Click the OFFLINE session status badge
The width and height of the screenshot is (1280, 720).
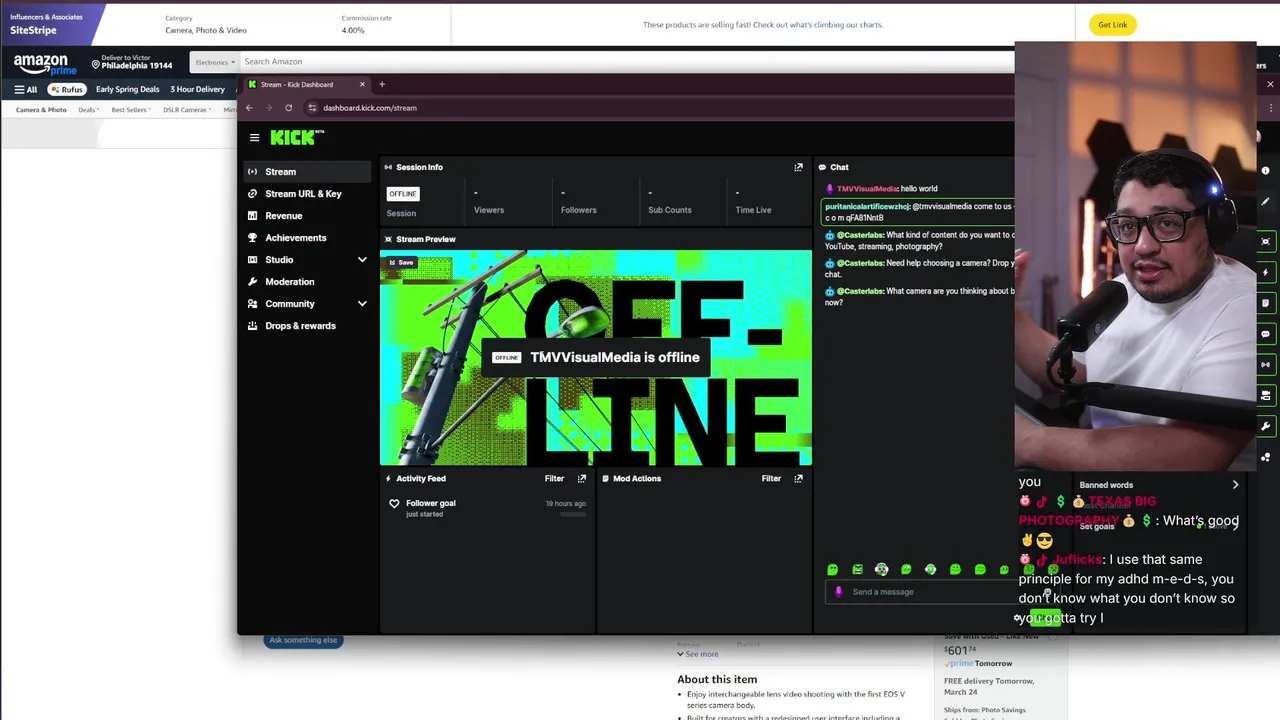point(403,194)
